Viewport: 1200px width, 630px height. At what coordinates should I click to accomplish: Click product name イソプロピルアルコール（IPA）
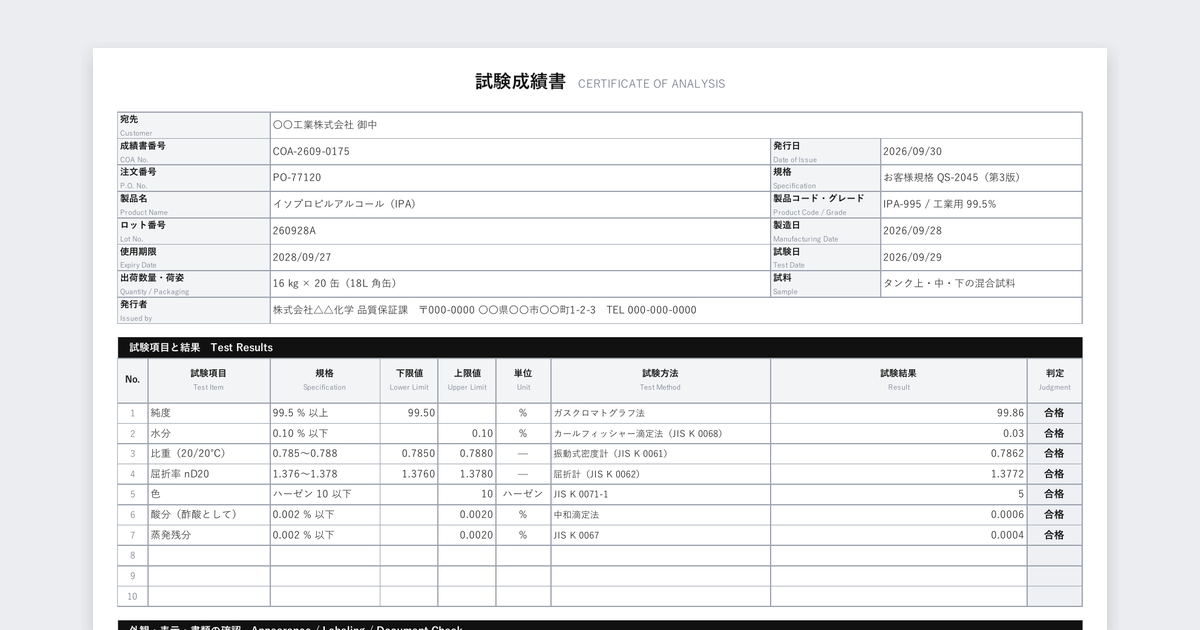coord(520,204)
